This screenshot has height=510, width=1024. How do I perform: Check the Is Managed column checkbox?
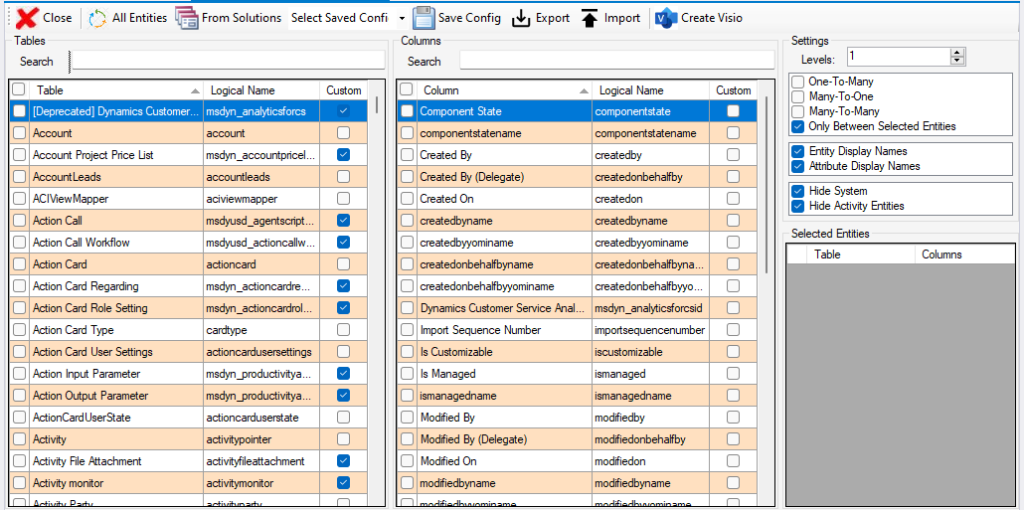pos(407,374)
